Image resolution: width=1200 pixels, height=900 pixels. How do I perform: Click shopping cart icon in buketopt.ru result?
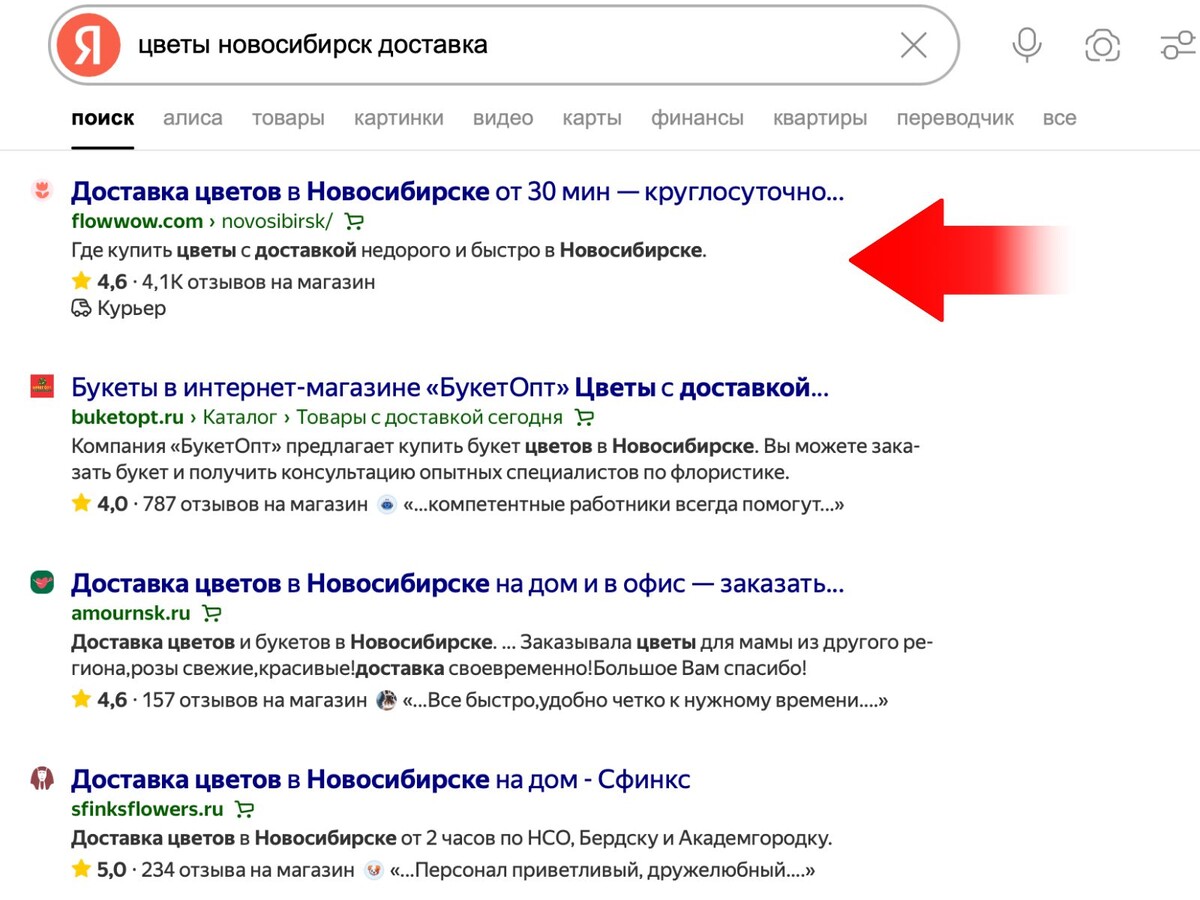[585, 417]
